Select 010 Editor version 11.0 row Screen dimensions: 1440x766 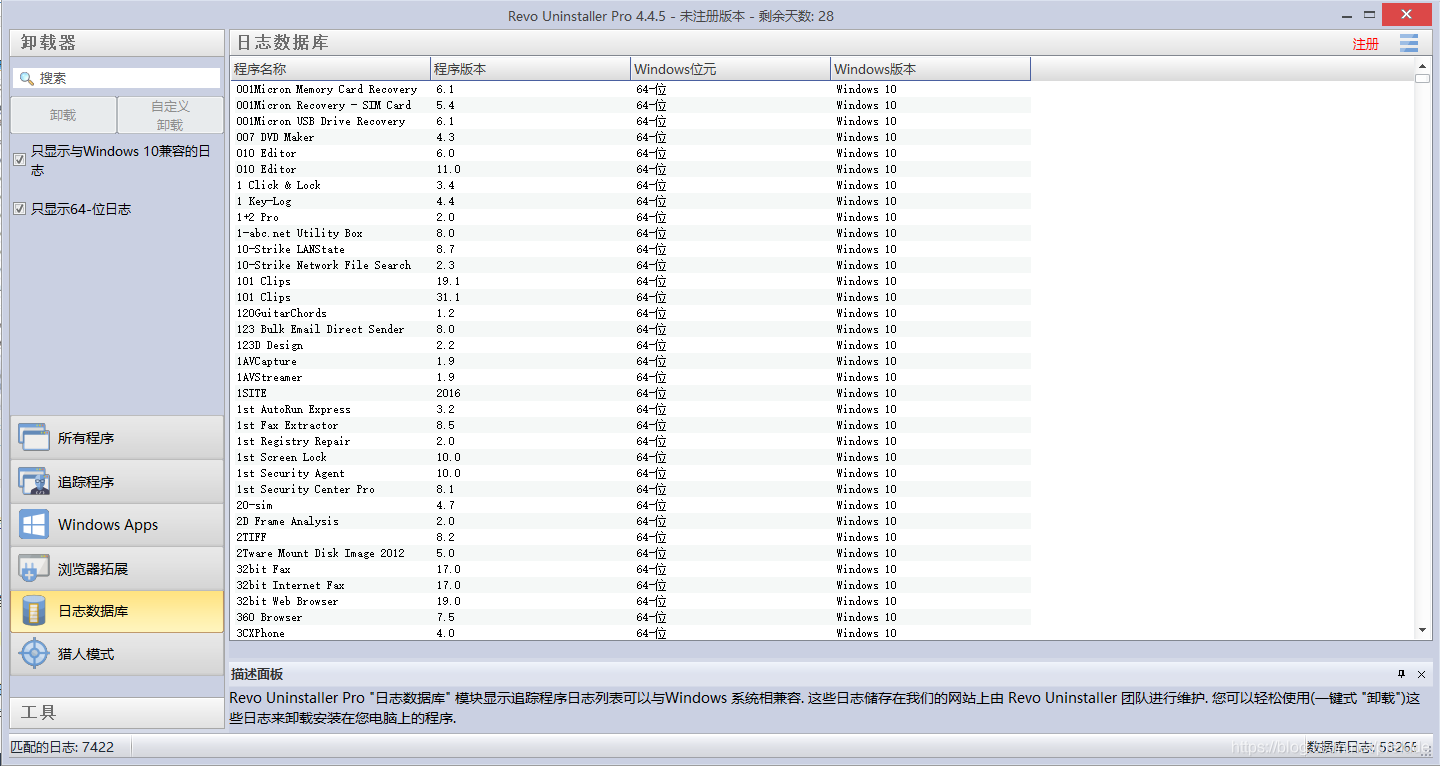630,169
